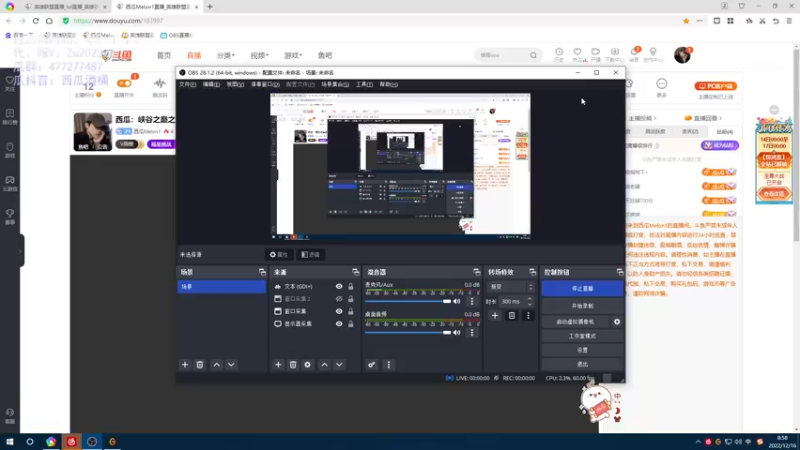This screenshot has width=800, height=450.
Task: Lock the 文本 (GDI+) source
Action: pyautogui.click(x=351, y=287)
